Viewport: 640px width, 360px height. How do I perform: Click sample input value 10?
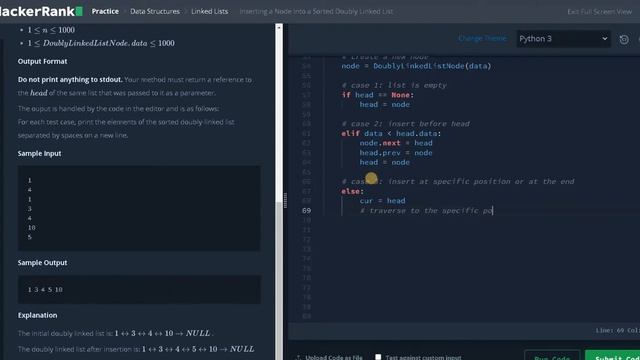(x=31, y=228)
